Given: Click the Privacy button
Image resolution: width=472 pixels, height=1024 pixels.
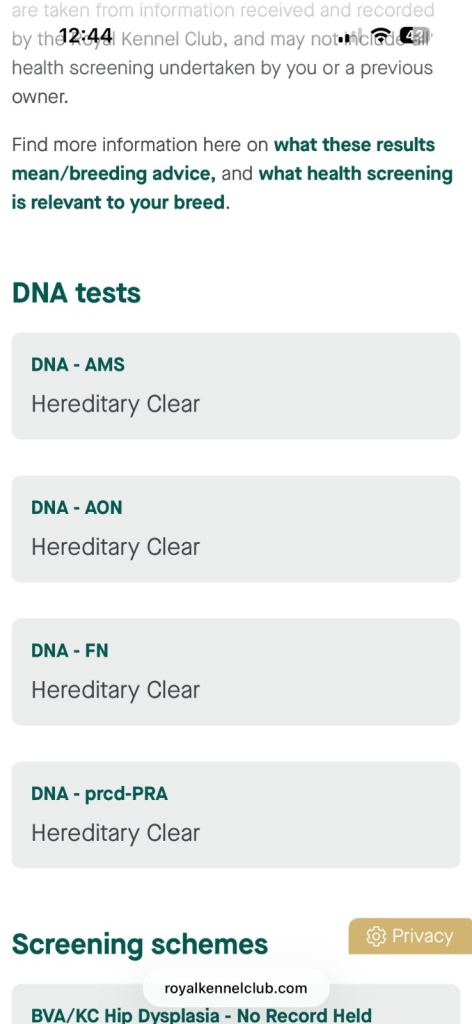Looking at the screenshot, I should click(x=410, y=936).
